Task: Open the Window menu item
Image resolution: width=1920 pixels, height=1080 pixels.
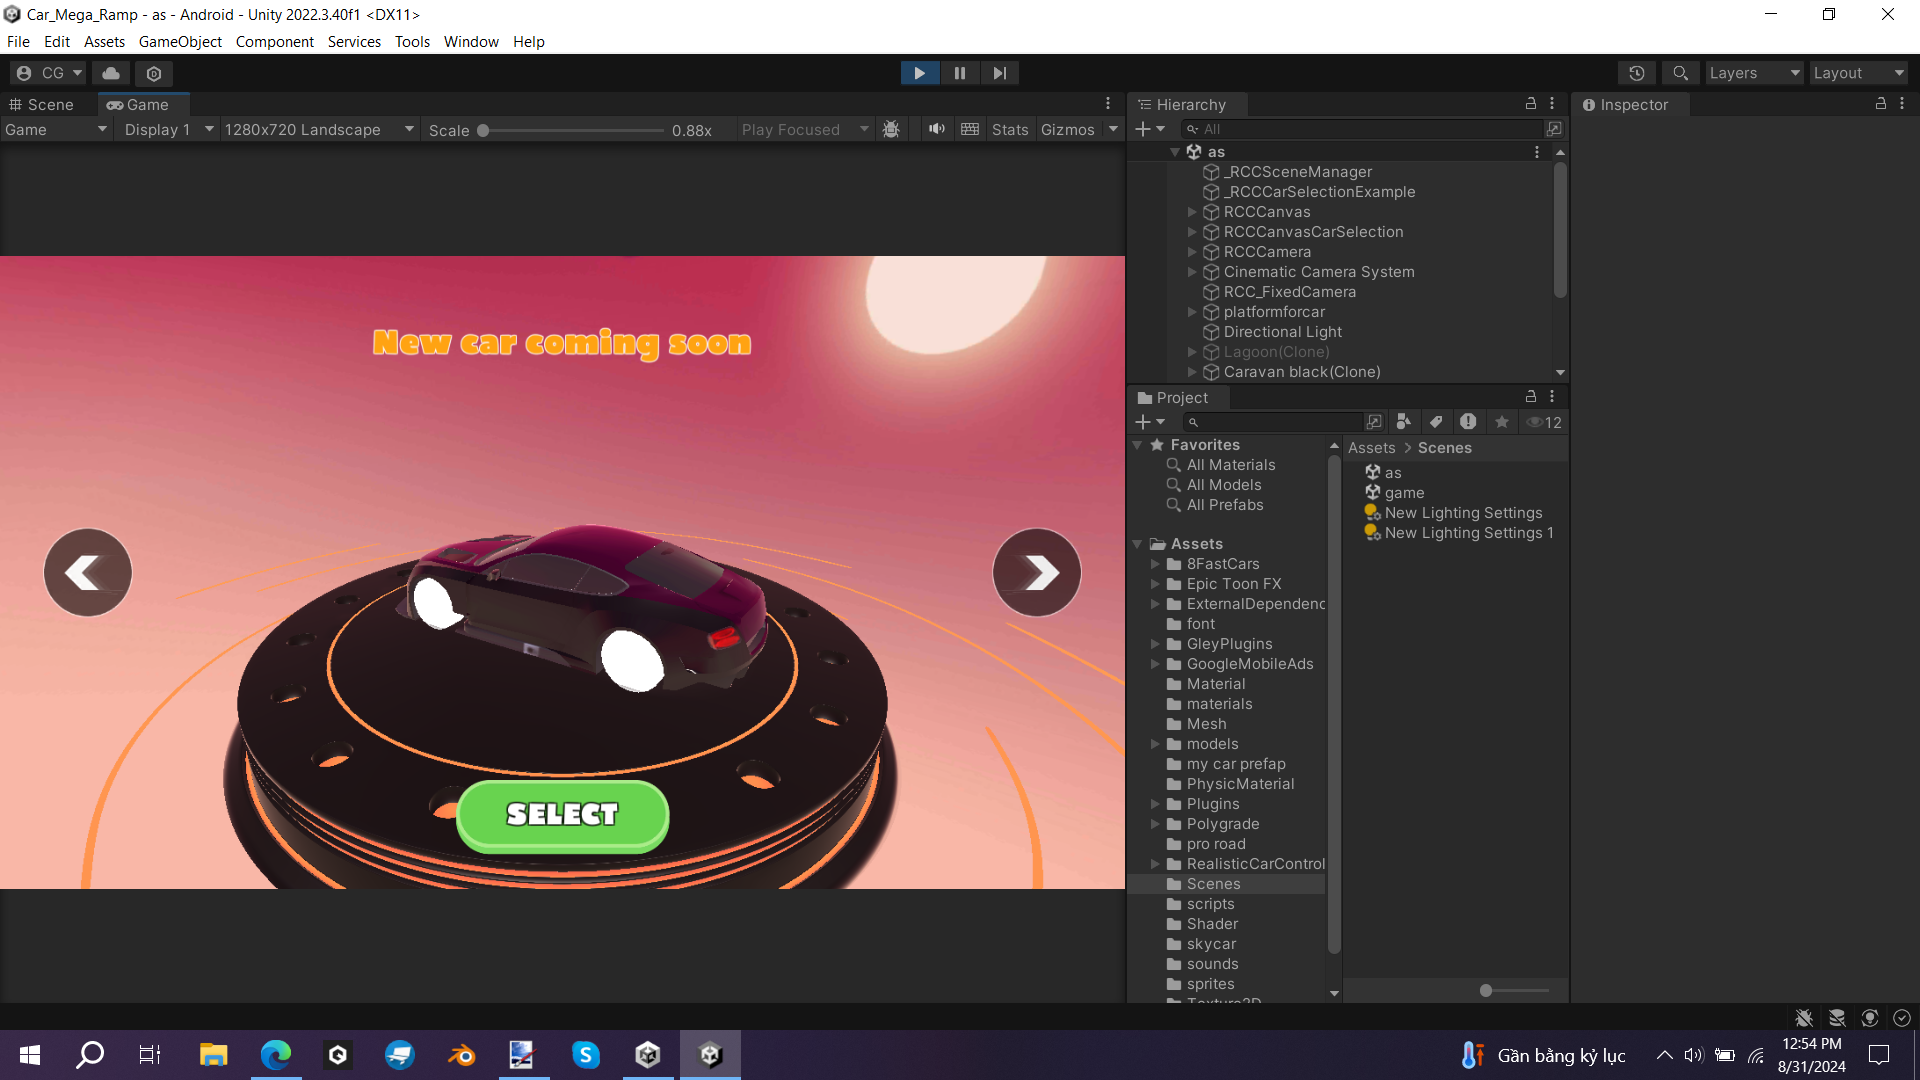Action: [469, 41]
